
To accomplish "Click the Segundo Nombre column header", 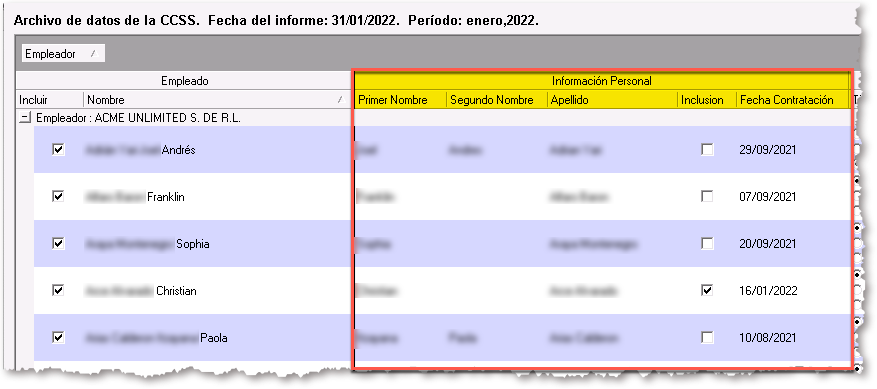I will (497, 100).
